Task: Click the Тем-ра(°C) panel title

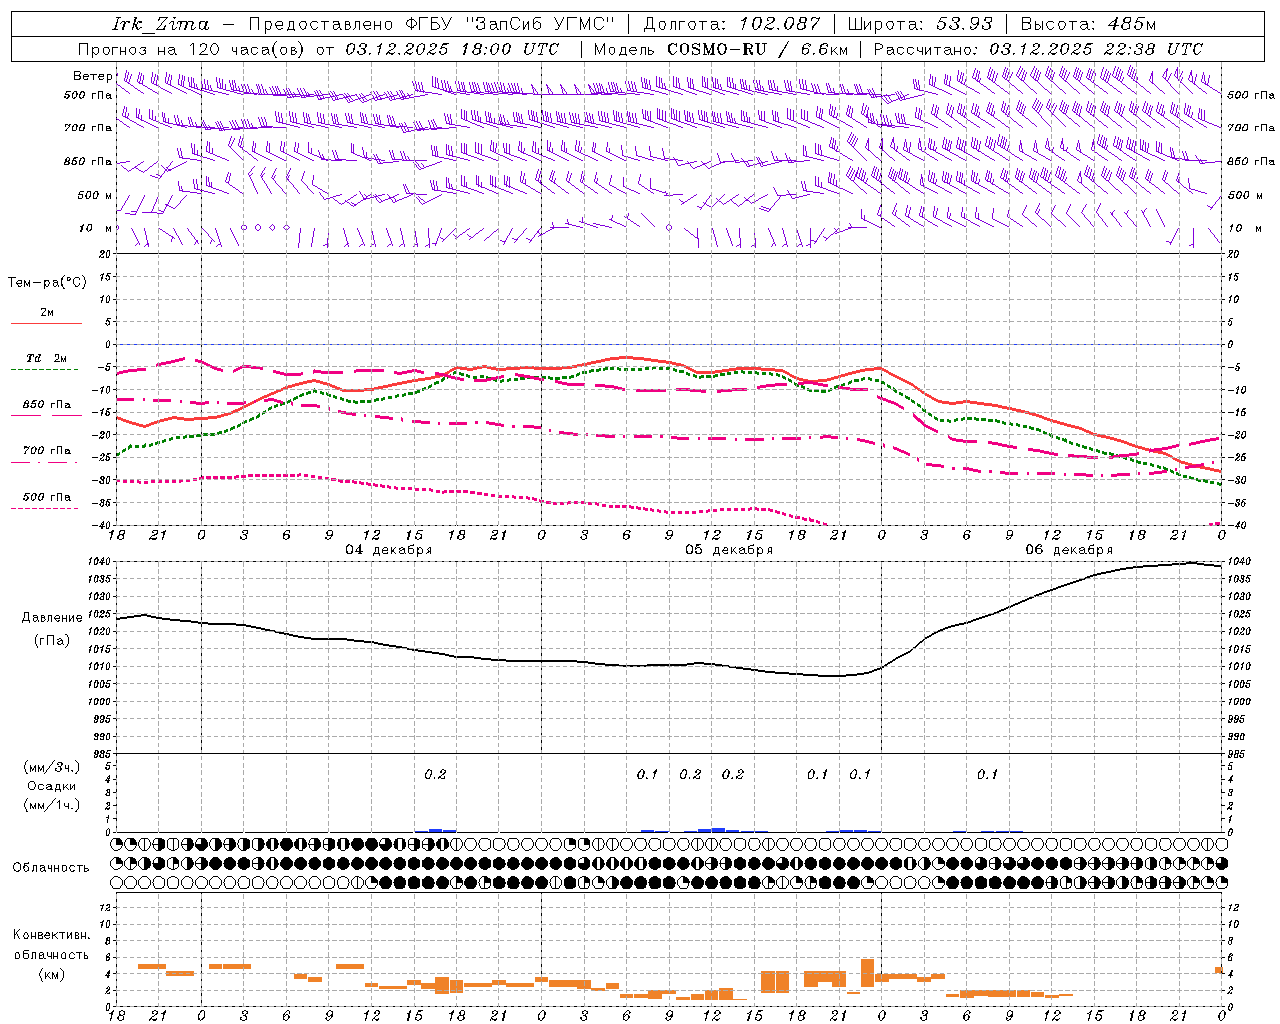Action: [x=47, y=283]
